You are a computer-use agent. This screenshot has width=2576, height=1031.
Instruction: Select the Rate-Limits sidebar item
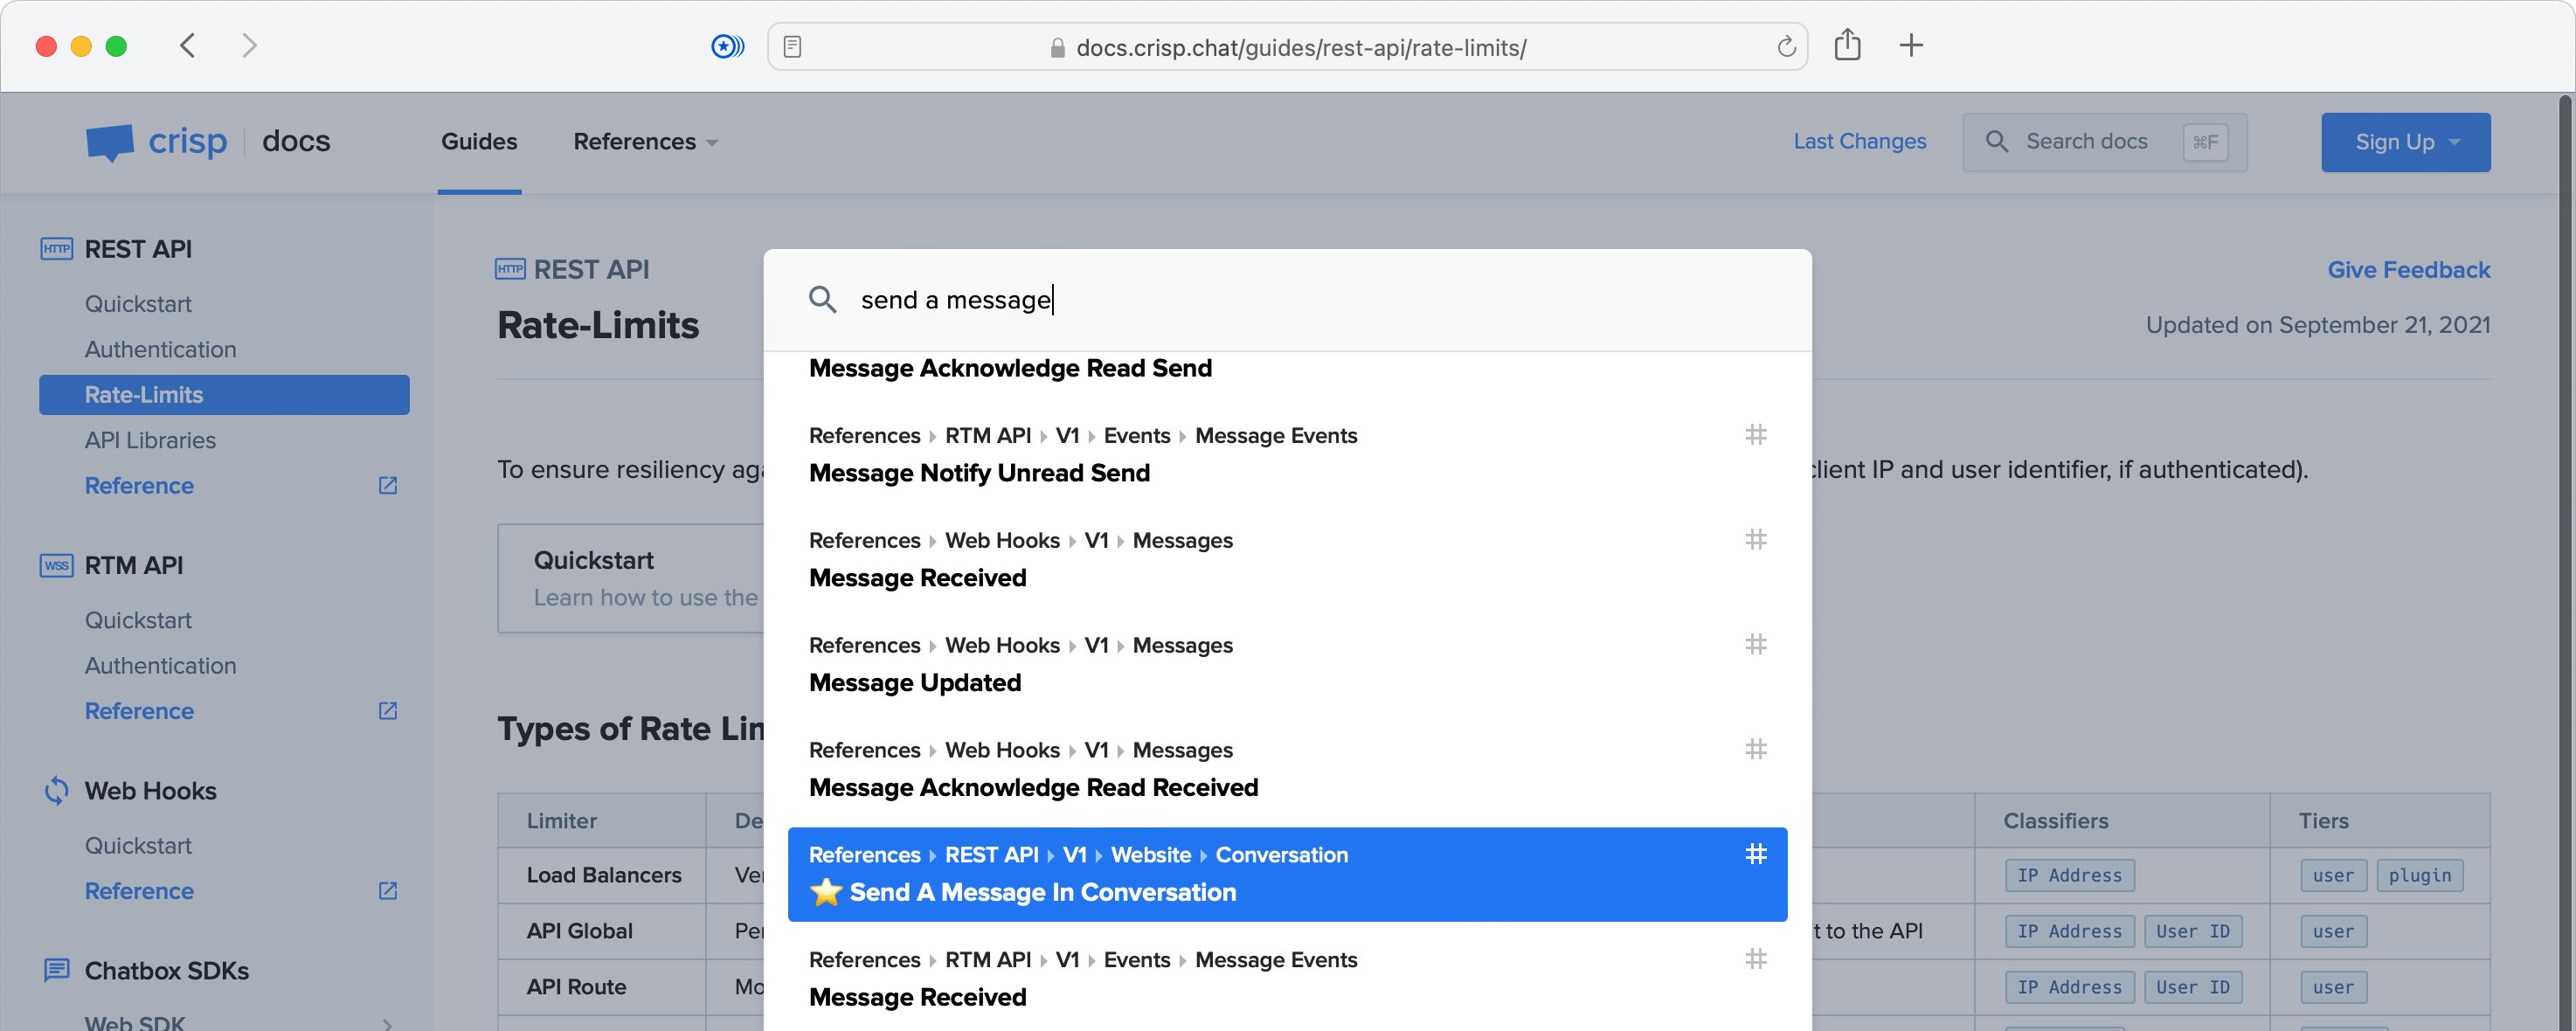pyautogui.click(x=224, y=395)
